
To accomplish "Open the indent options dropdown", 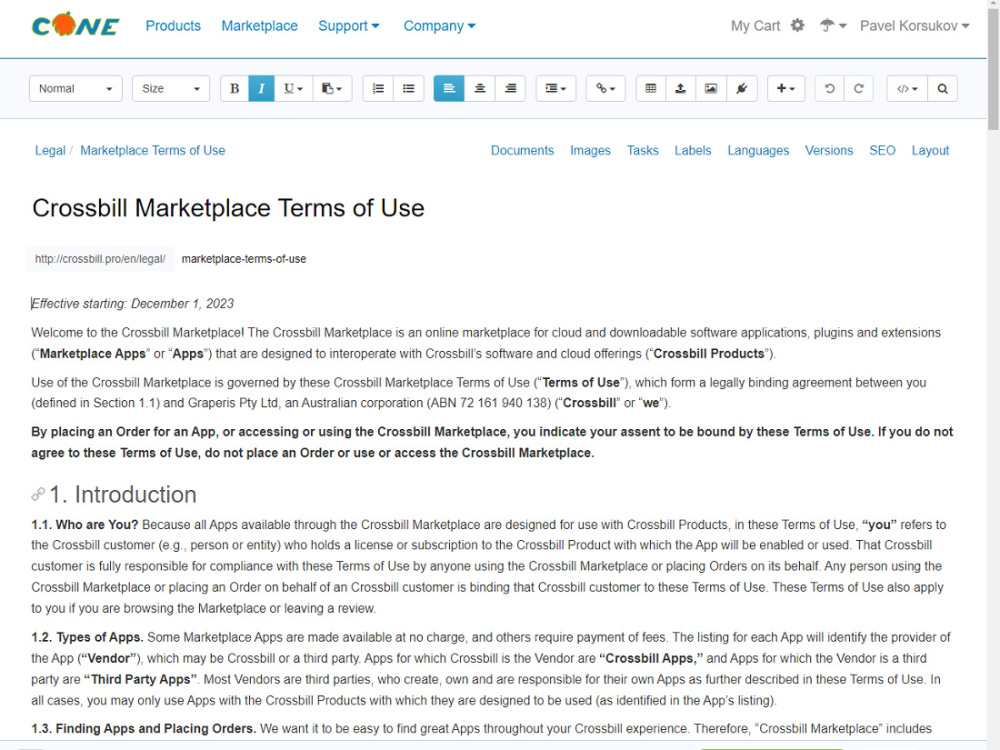I will tap(555, 89).
